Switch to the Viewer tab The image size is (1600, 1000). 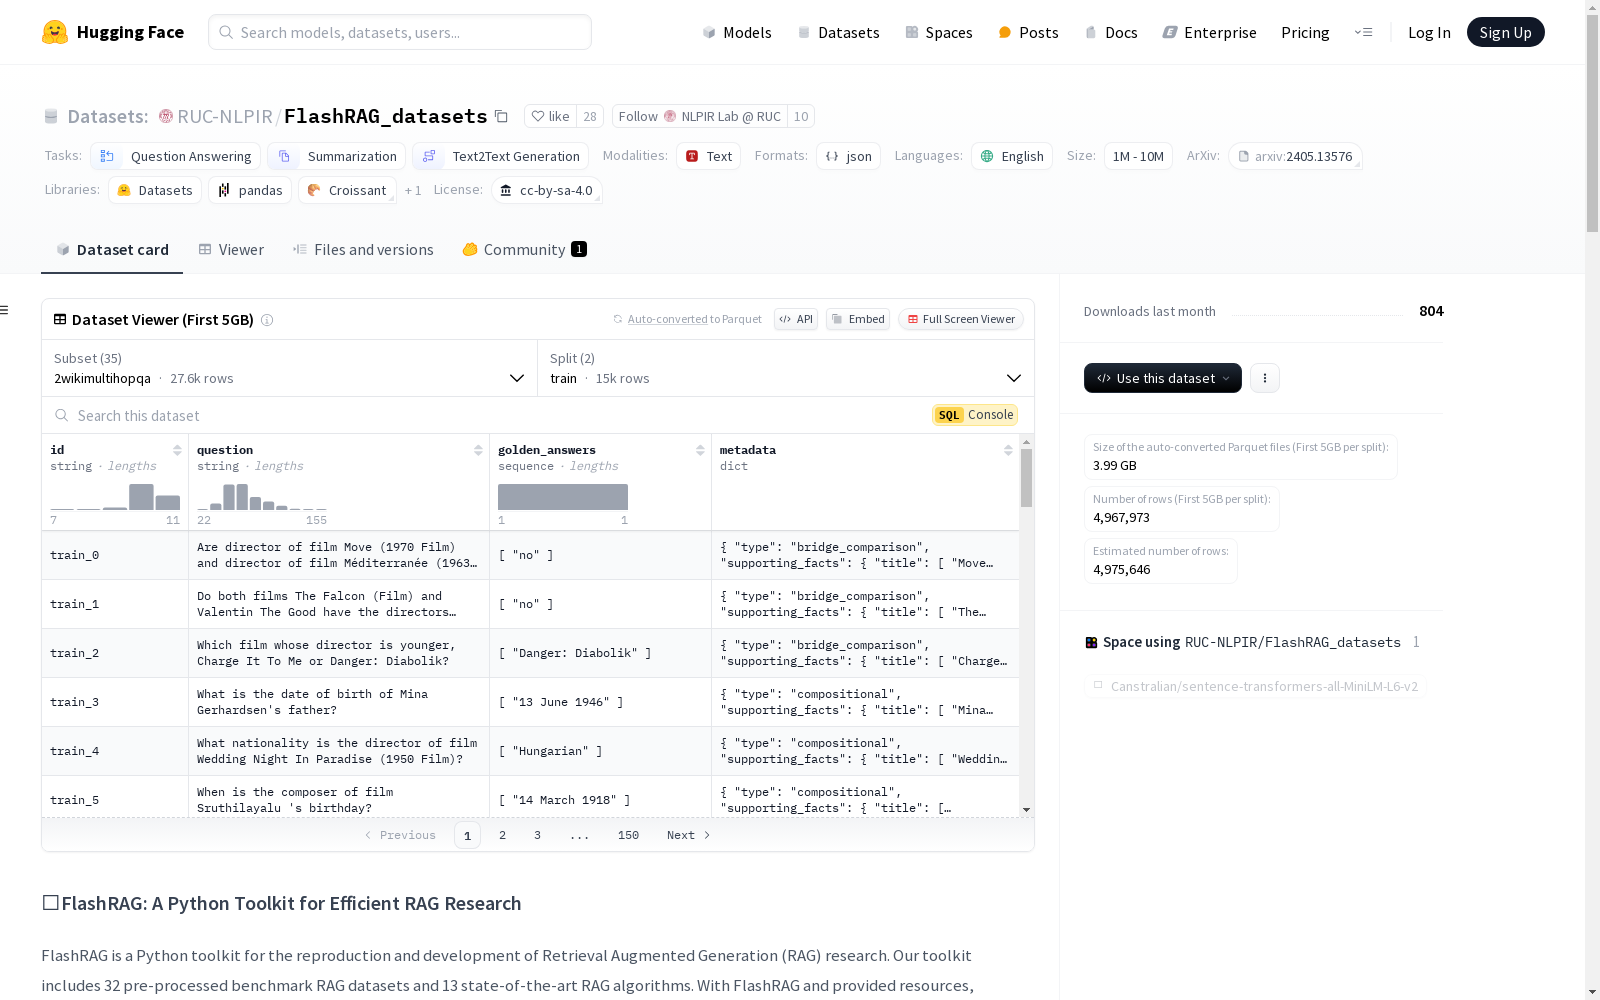pyautogui.click(x=231, y=250)
